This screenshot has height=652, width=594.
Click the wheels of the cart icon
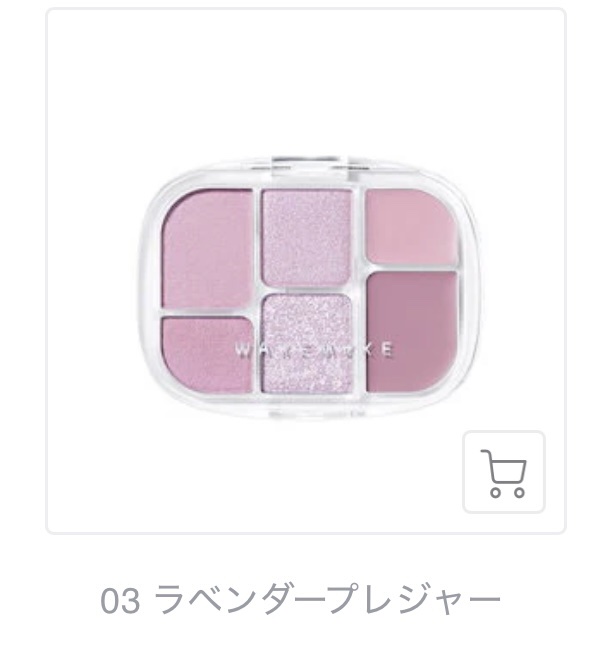507,492
